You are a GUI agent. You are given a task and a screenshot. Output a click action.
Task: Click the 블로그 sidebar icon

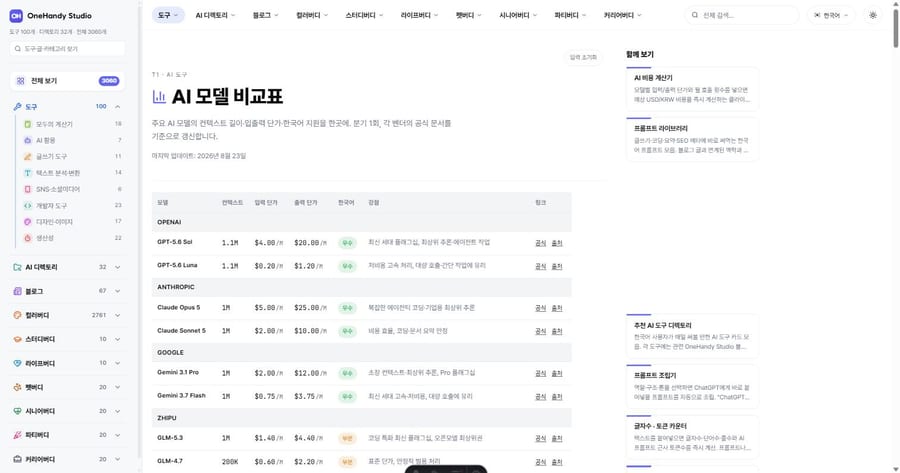(17, 291)
